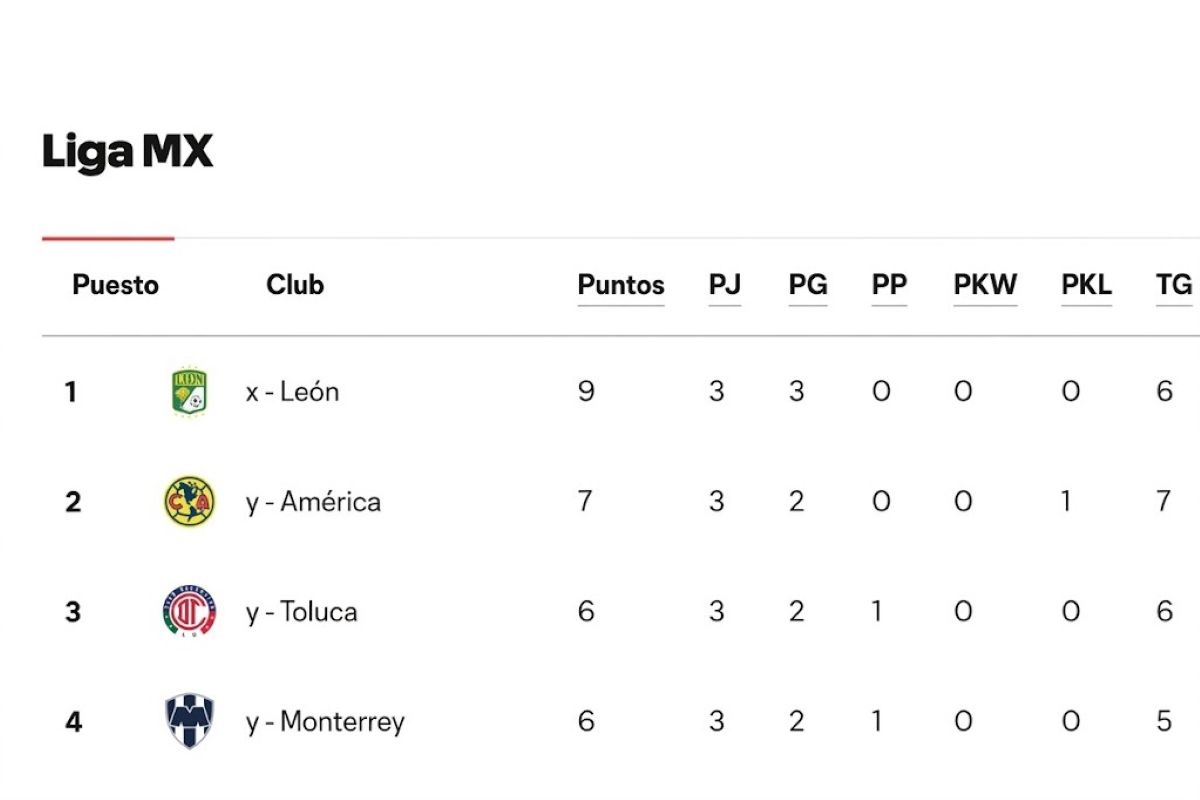Click position number 4 in table
Screen dimensions: 1200x800
coord(72,721)
